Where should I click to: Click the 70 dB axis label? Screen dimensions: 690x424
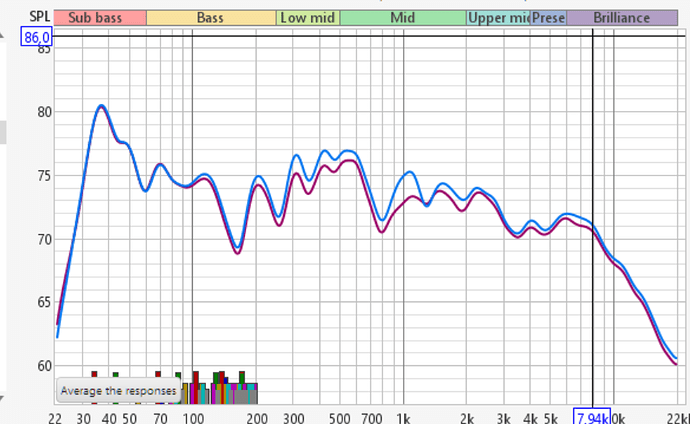(44, 240)
